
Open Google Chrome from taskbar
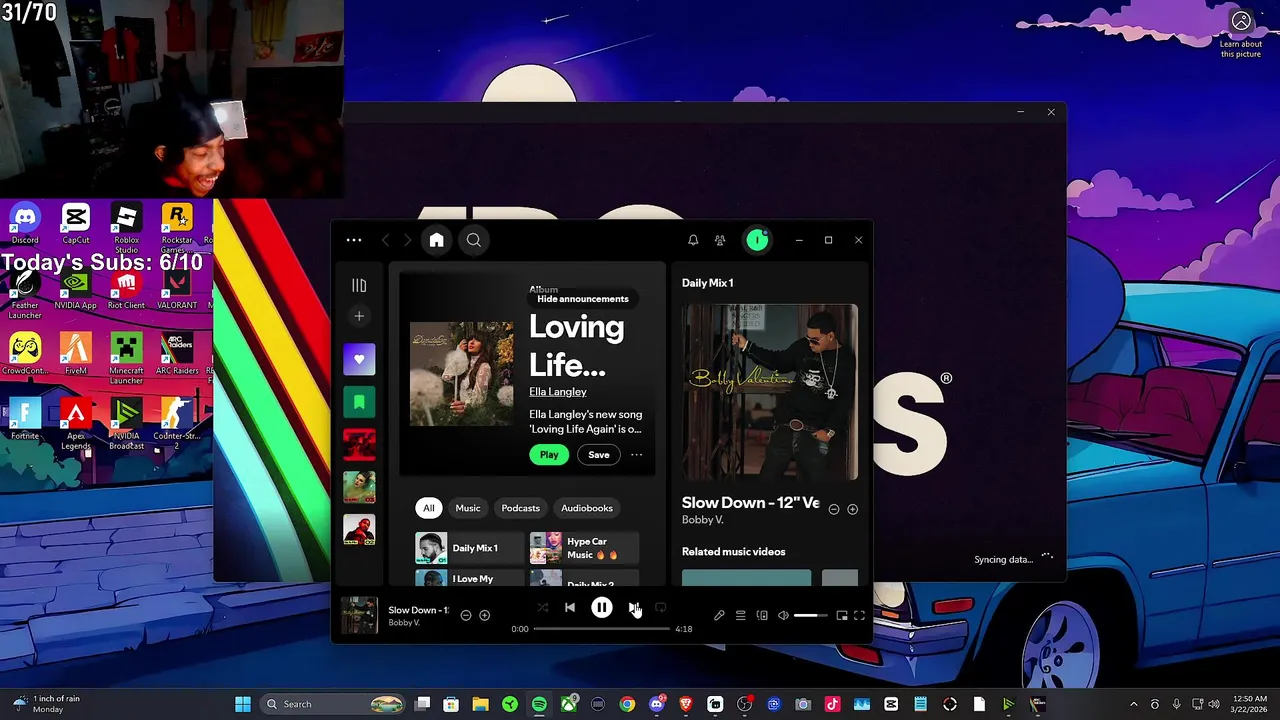(x=627, y=705)
